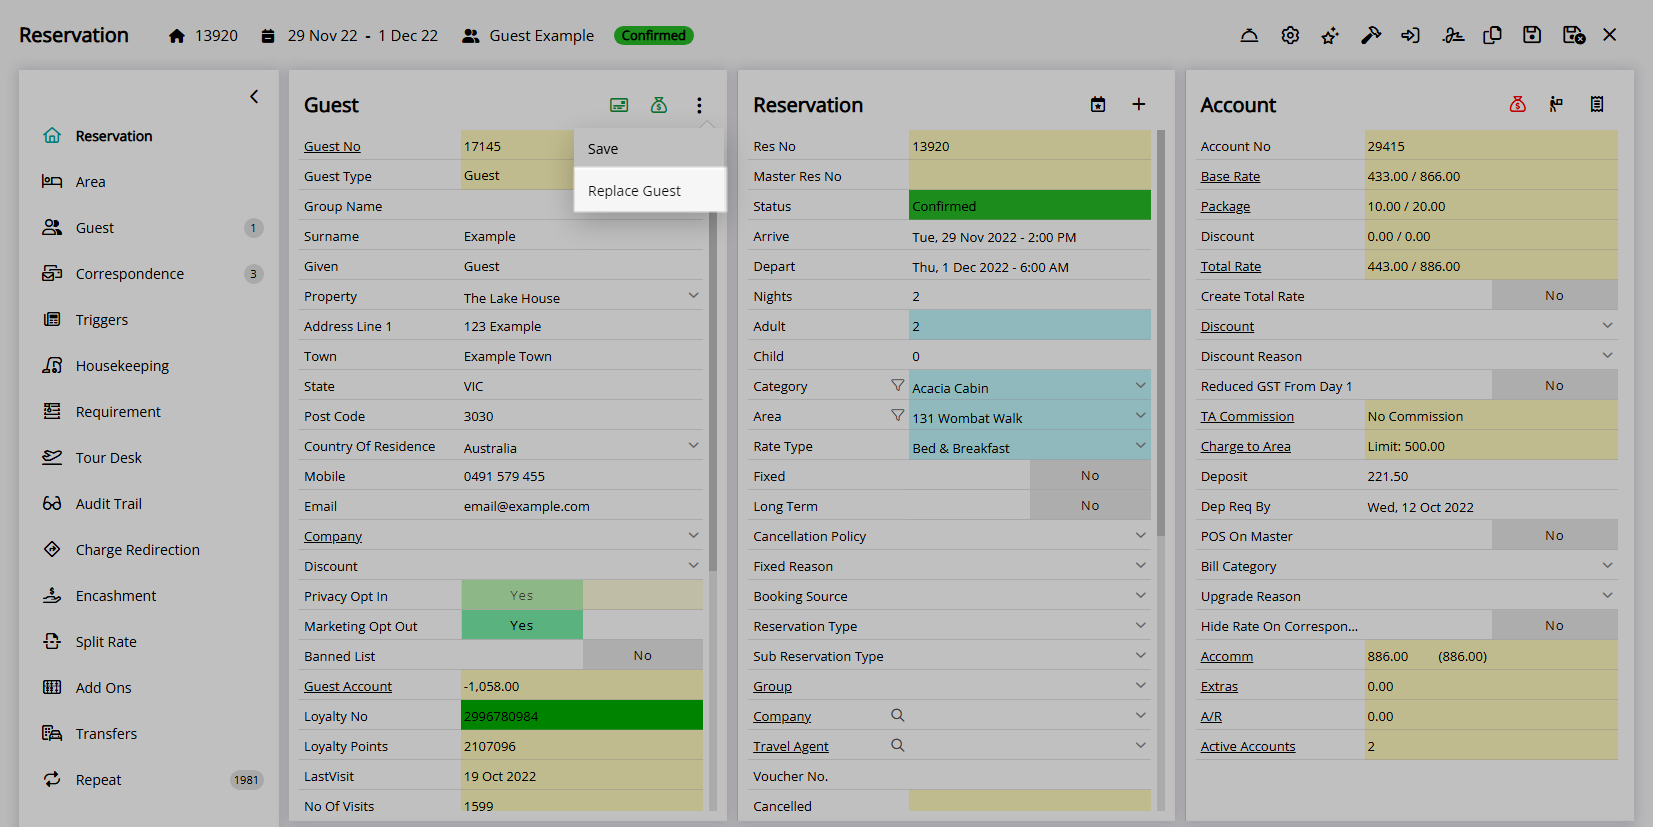The width and height of the screenshot is (1653, 827).
Task: Click the Email field email@example.com
Action: pos(582,506)
